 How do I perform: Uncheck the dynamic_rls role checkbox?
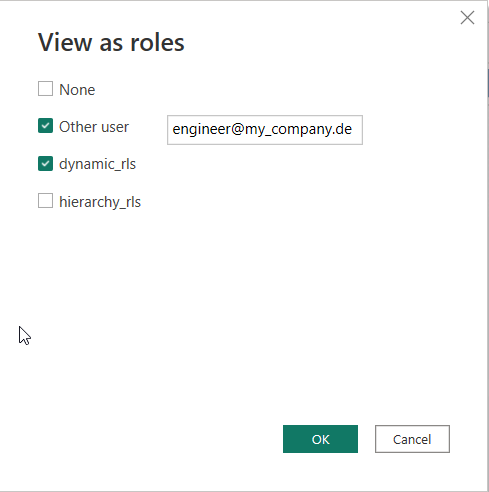[x=45, y=164]
